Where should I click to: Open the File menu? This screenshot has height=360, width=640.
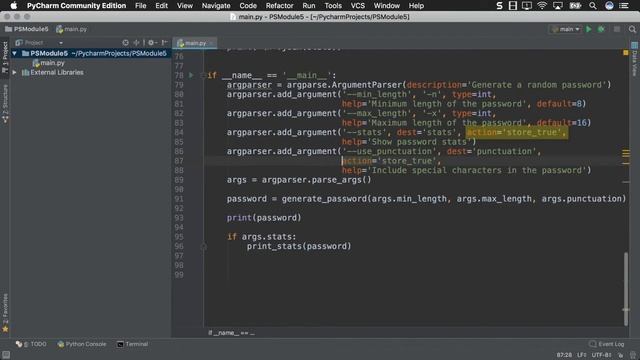[x=140, y=6]
